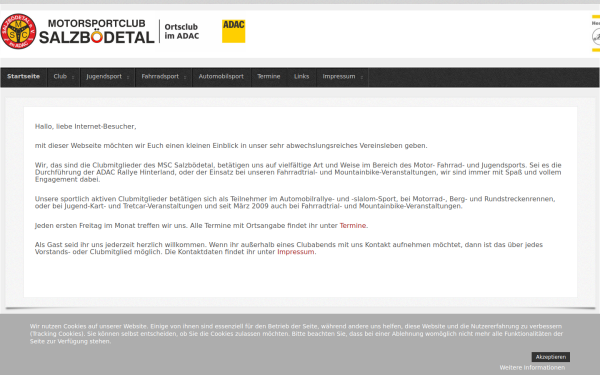Open the Jugendsport menu item
The image size is (600, 375).
pyautogui.click(x=104, y=77)
